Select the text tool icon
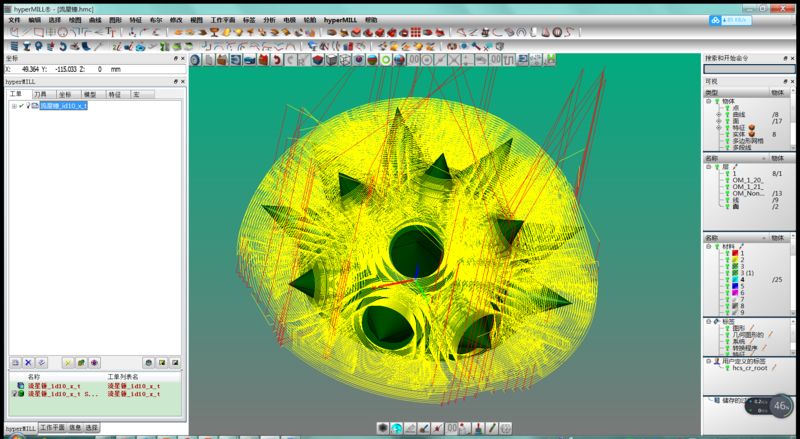Viewport: 800px width, 439px height. 111,32
